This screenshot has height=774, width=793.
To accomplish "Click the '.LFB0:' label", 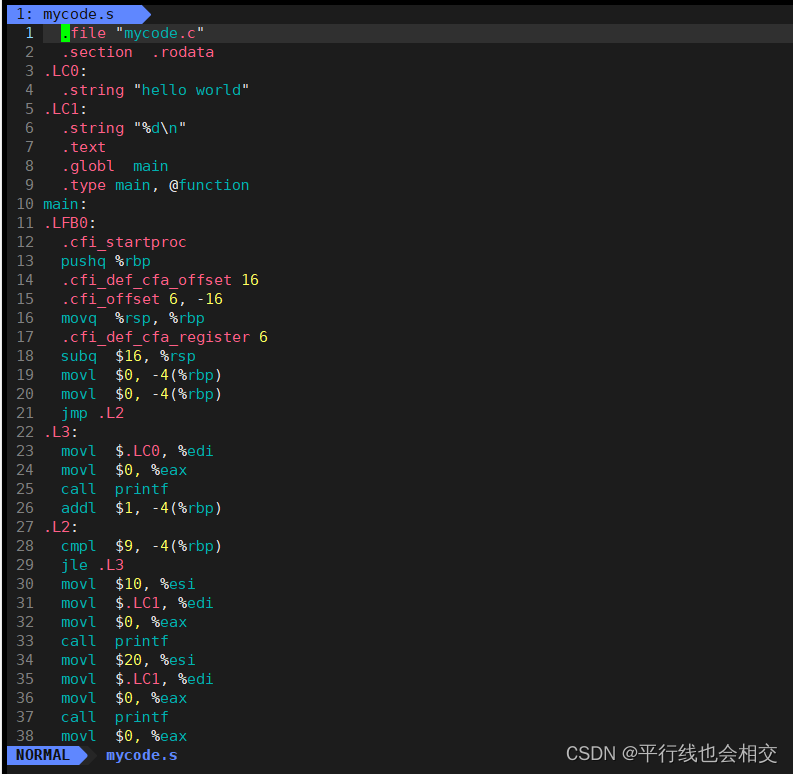I will tap(70, 223).
